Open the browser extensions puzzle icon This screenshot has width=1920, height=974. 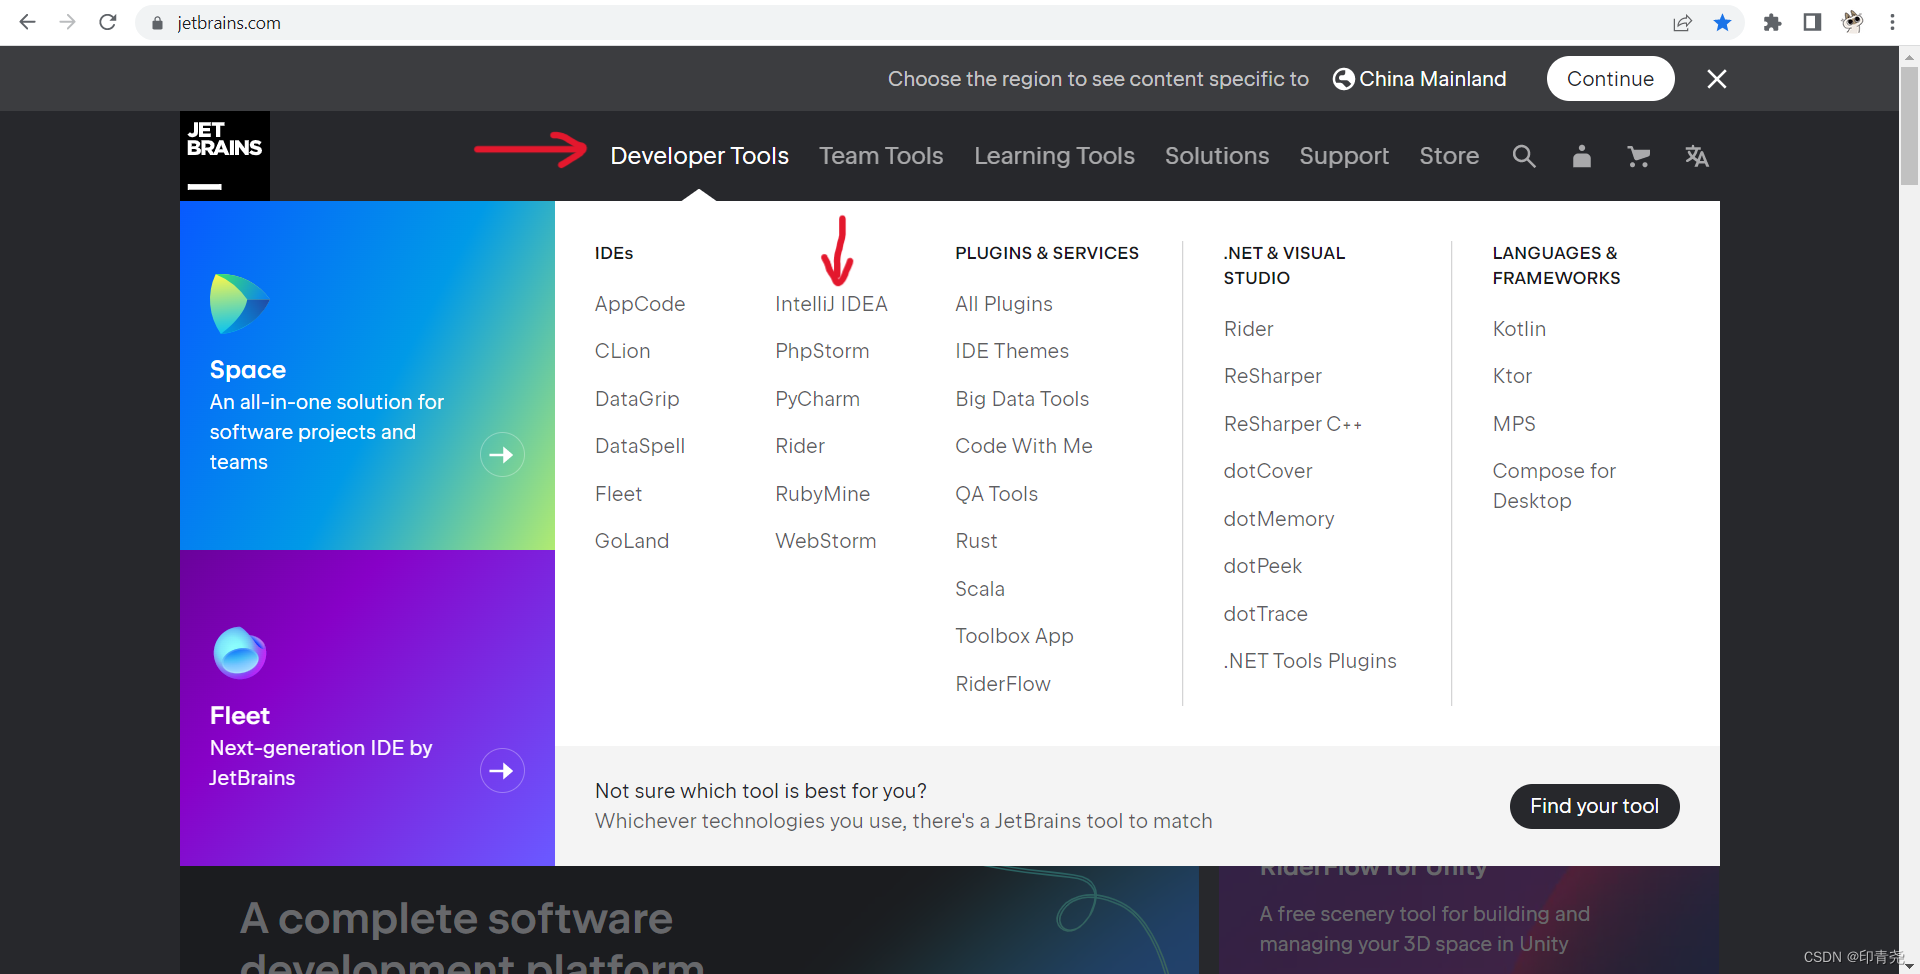pos(1772,23)
